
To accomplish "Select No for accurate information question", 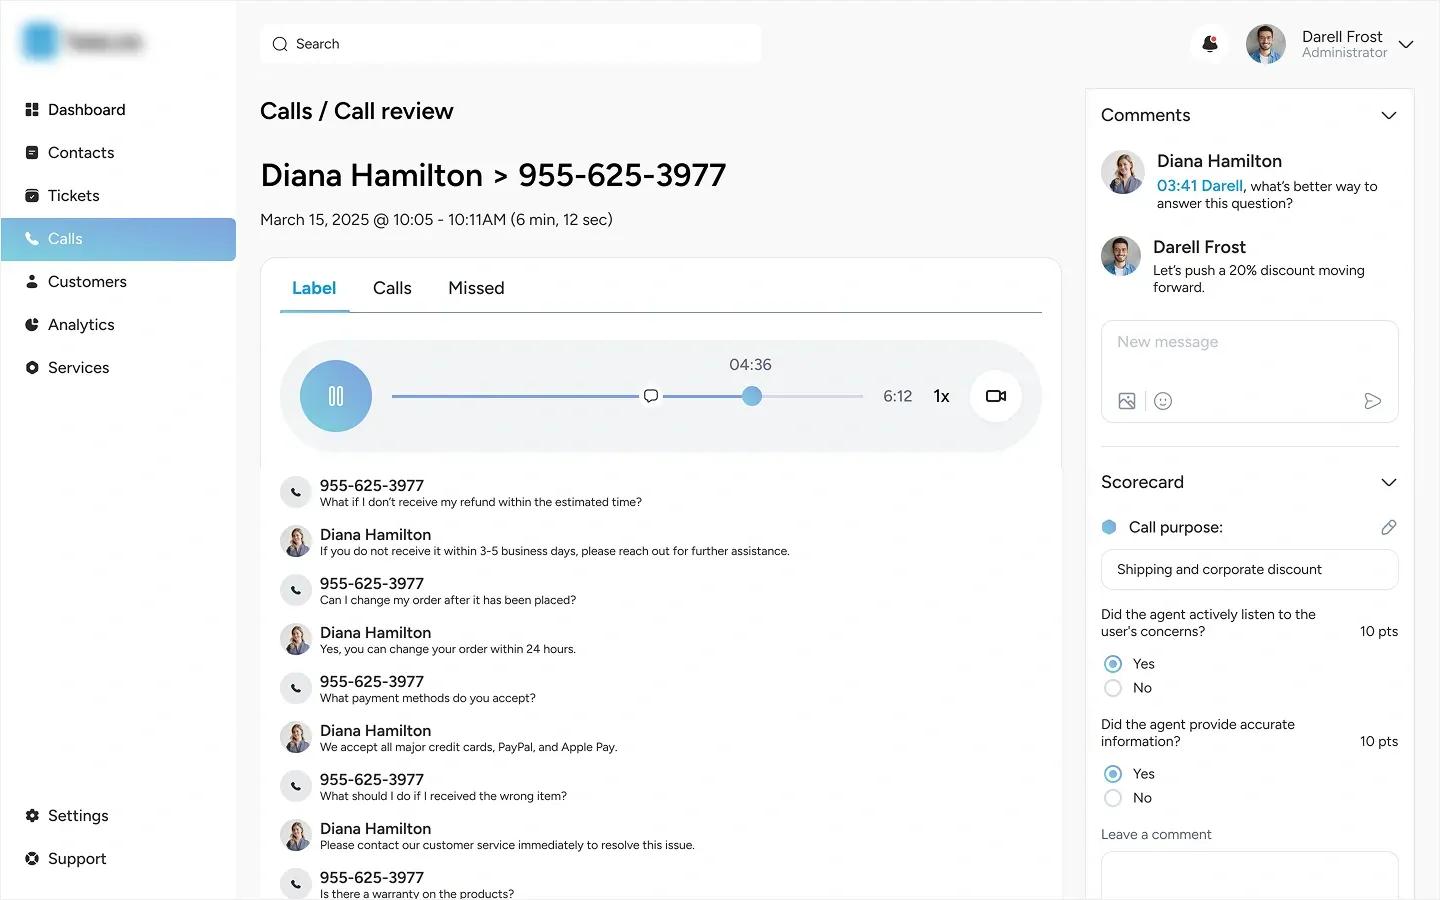I will (x=1112, y=797).
